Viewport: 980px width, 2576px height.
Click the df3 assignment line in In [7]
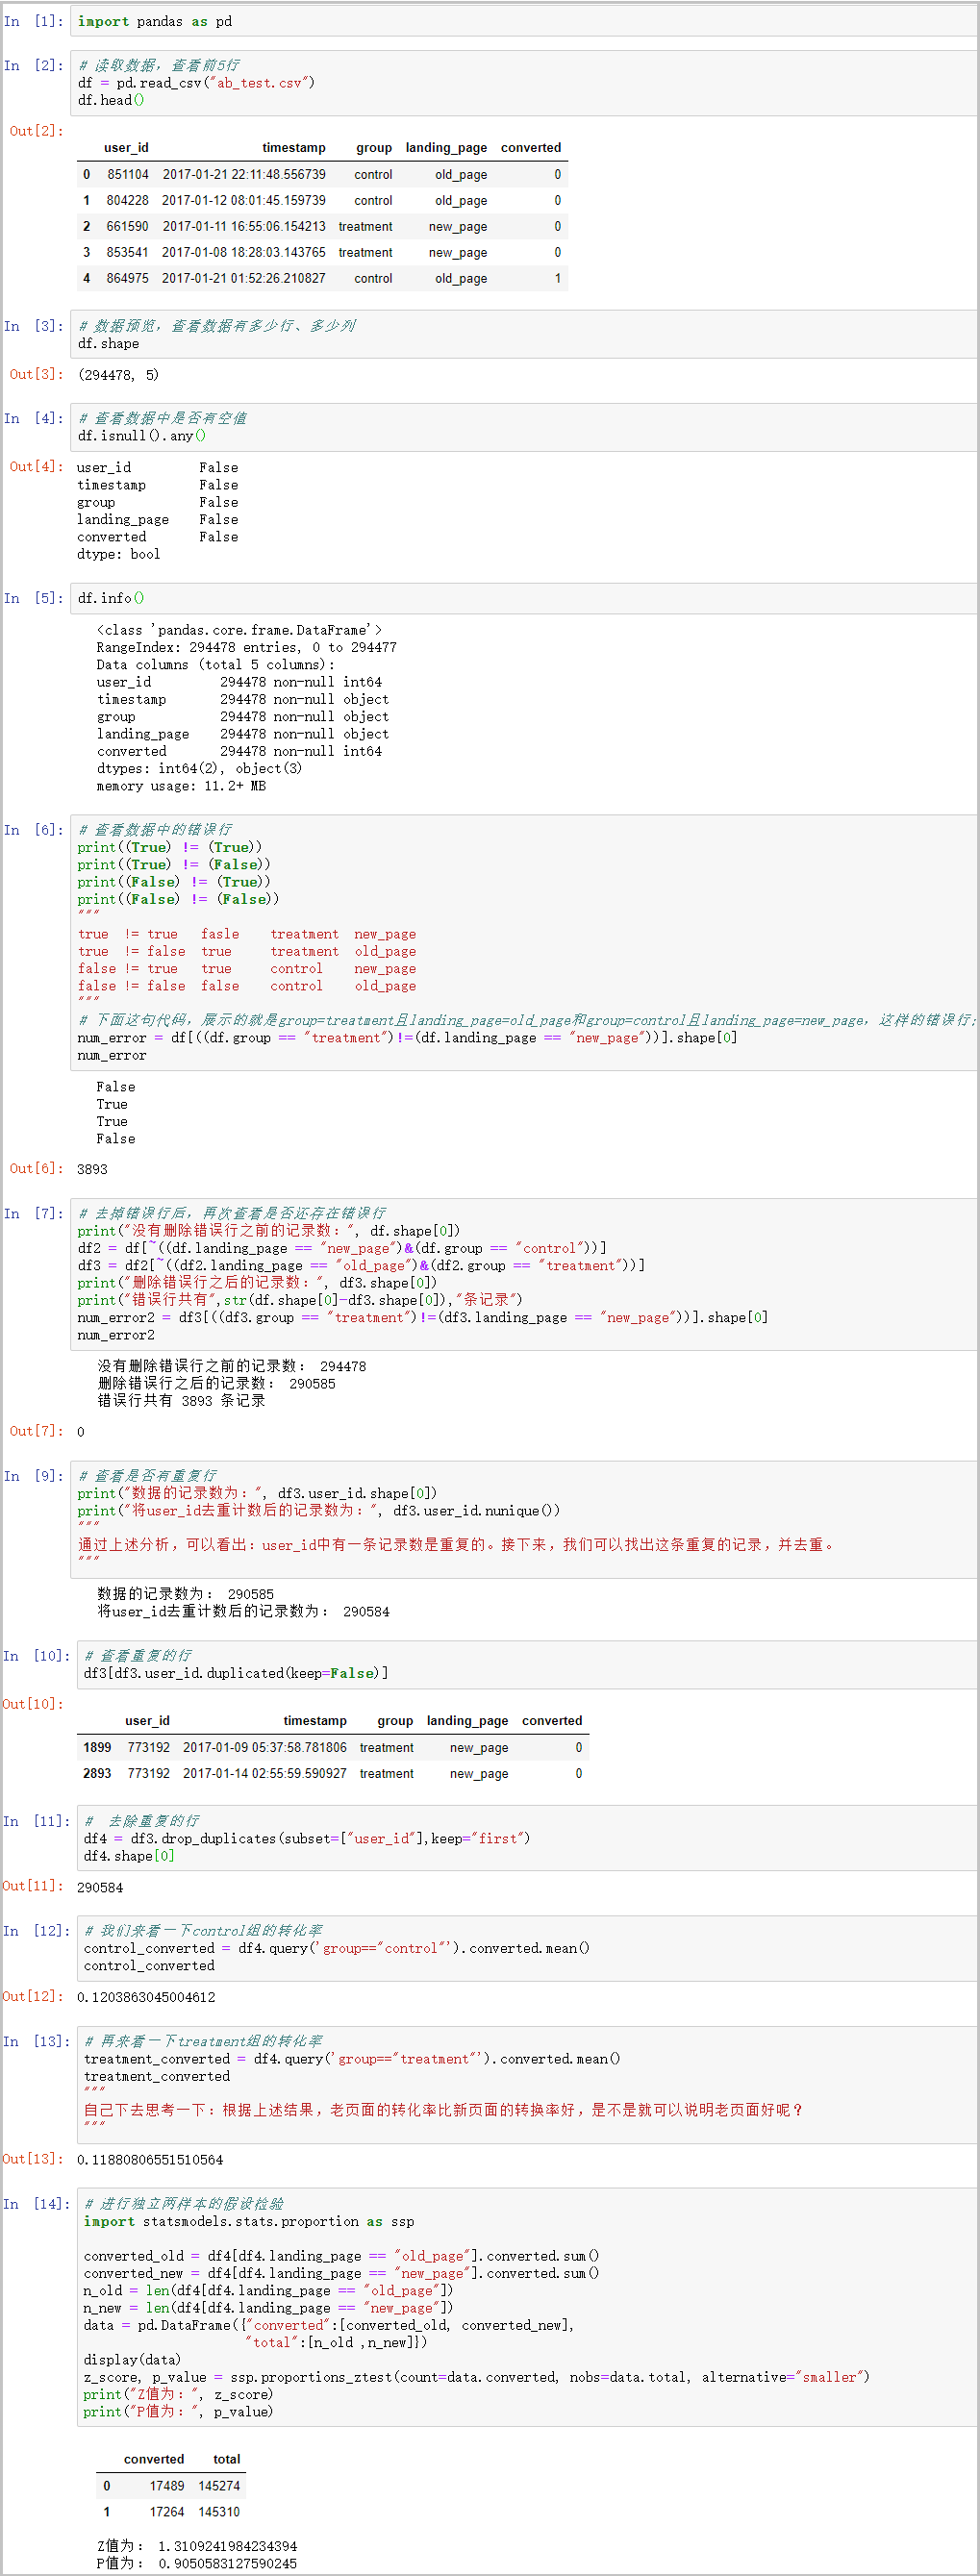361,1266
